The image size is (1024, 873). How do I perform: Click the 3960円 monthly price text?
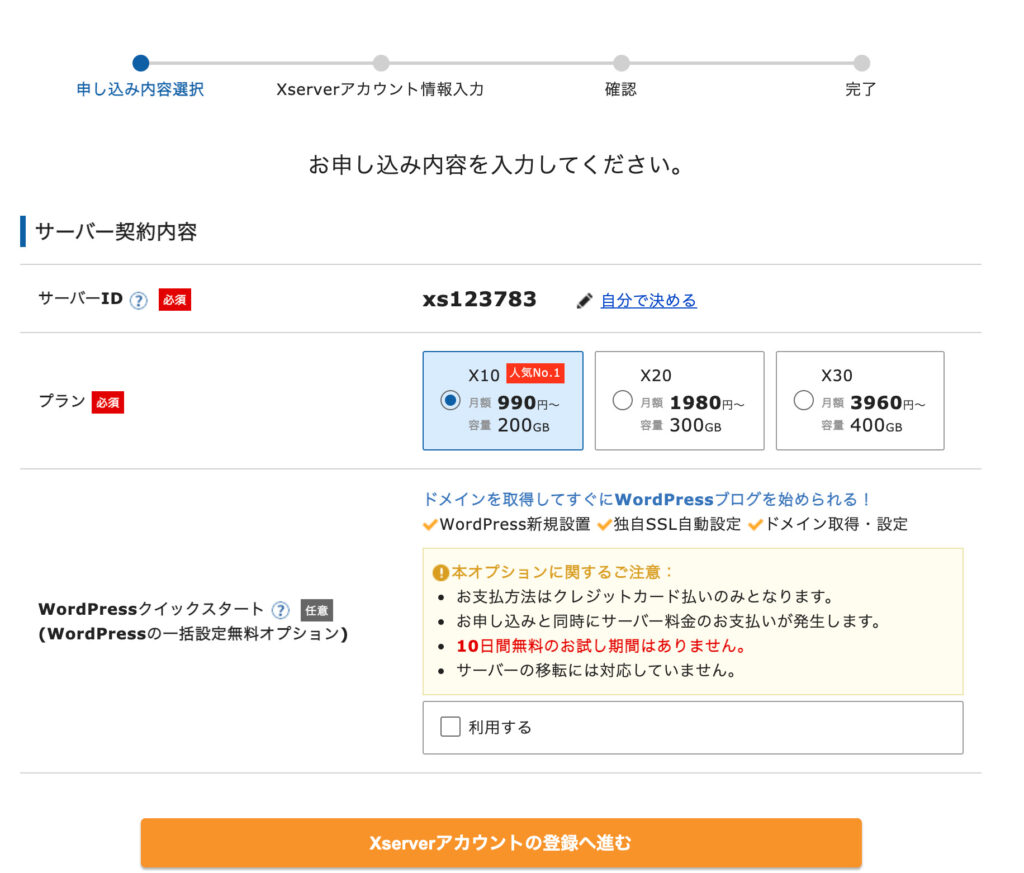pos(888,403)
